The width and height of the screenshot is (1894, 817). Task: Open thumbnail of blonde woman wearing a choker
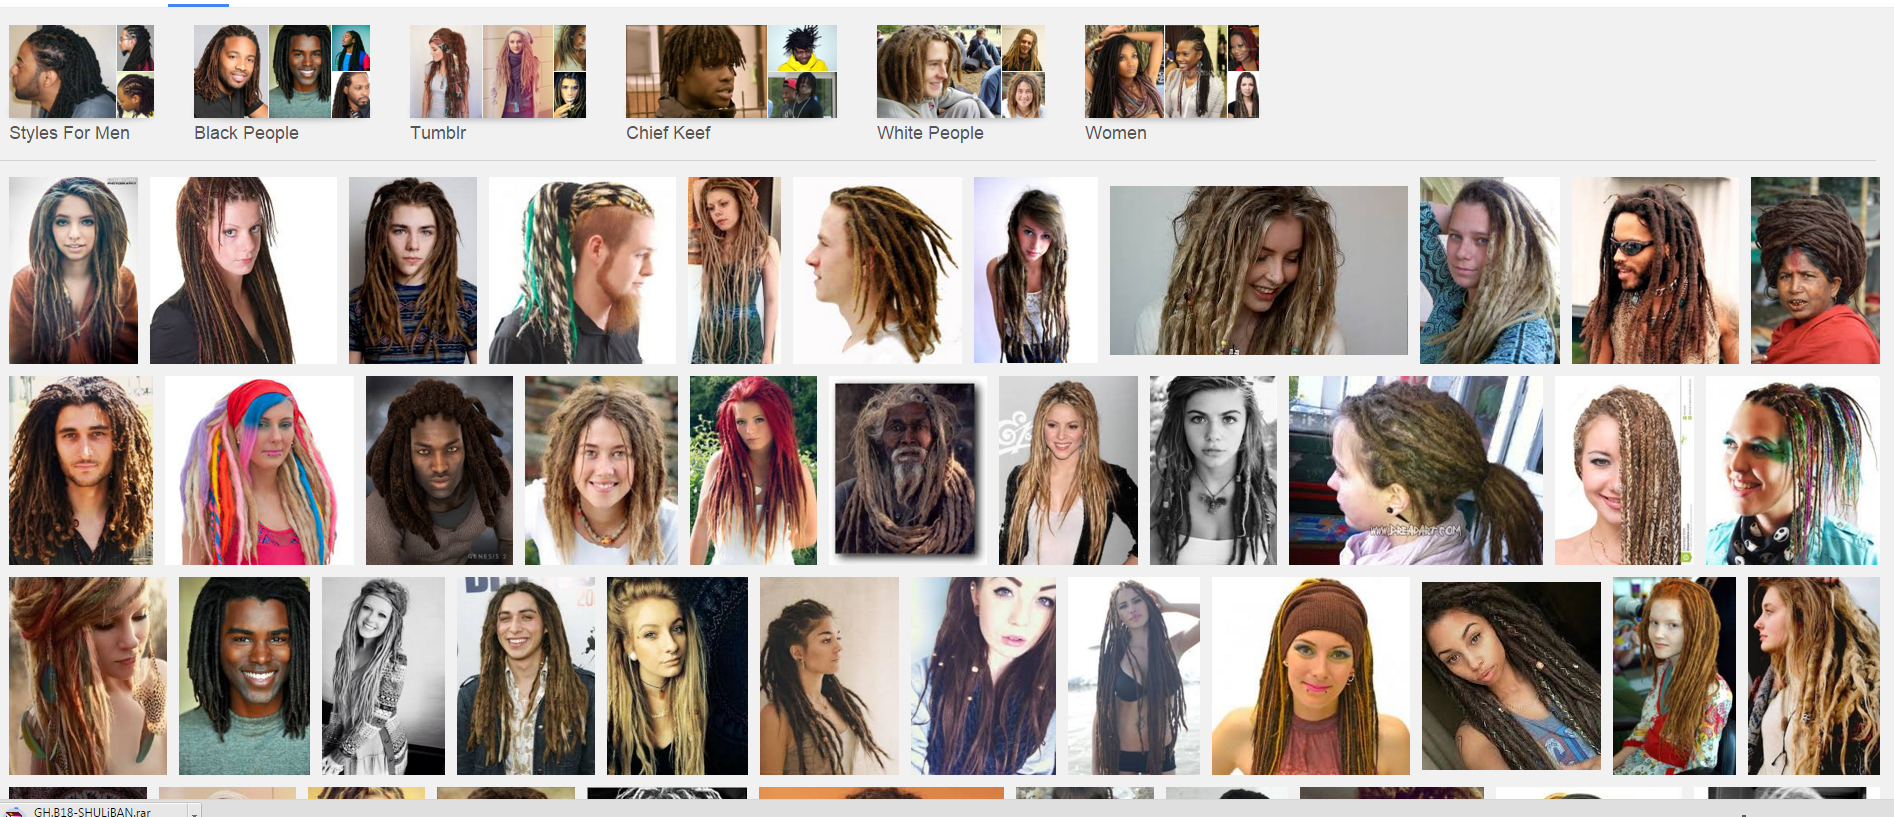(x=677, y=676)
